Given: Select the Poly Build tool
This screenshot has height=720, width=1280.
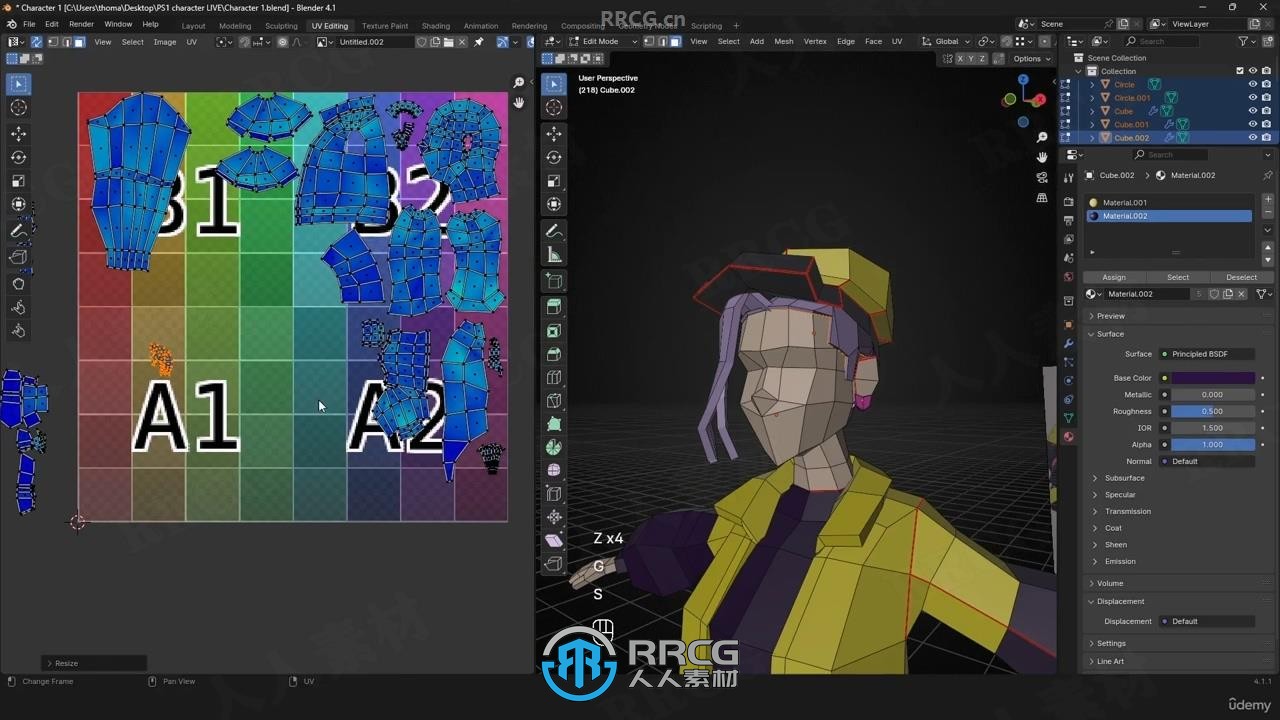Looking at the screenshot, I should (x=554, y=424).
